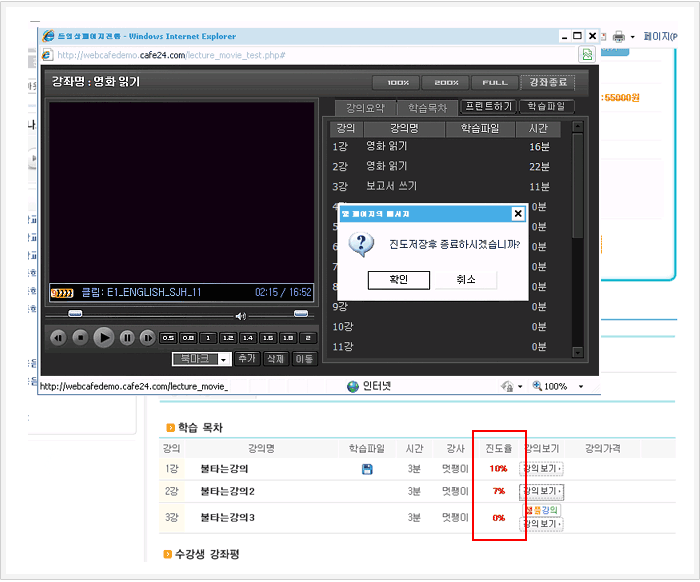The image size is (700, 582).
Task: Click the 불타는강의2 lecture title
Action: 227,492
